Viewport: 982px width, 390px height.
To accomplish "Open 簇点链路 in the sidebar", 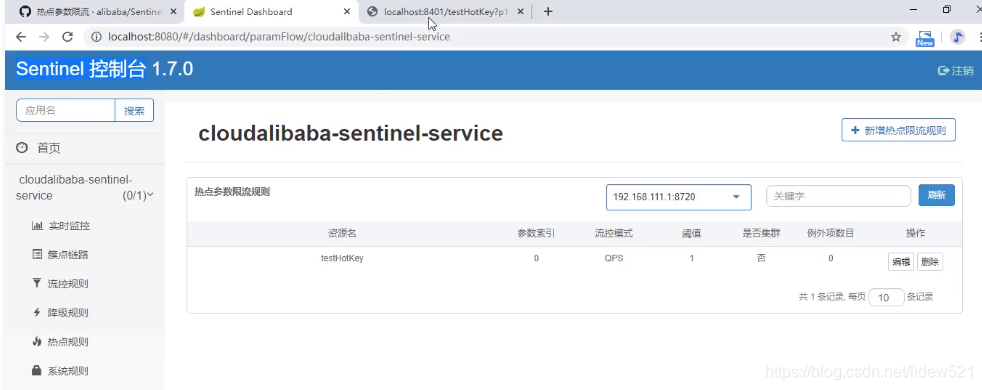I will click(60, 254).
